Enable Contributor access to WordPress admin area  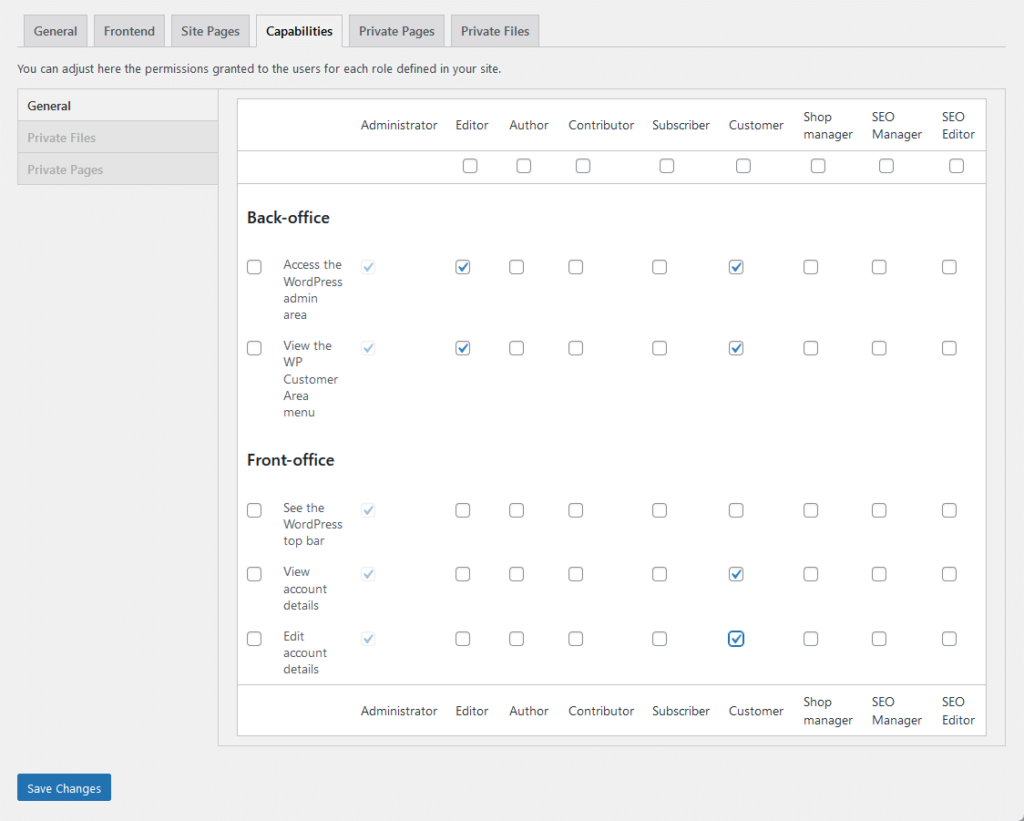point(575,267)
